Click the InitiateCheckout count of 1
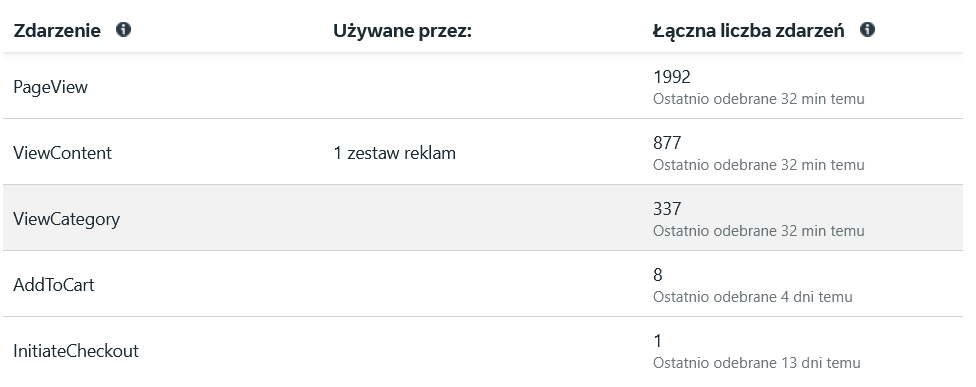976x387 pixels. pyautogui.click(x=658, y=340)
